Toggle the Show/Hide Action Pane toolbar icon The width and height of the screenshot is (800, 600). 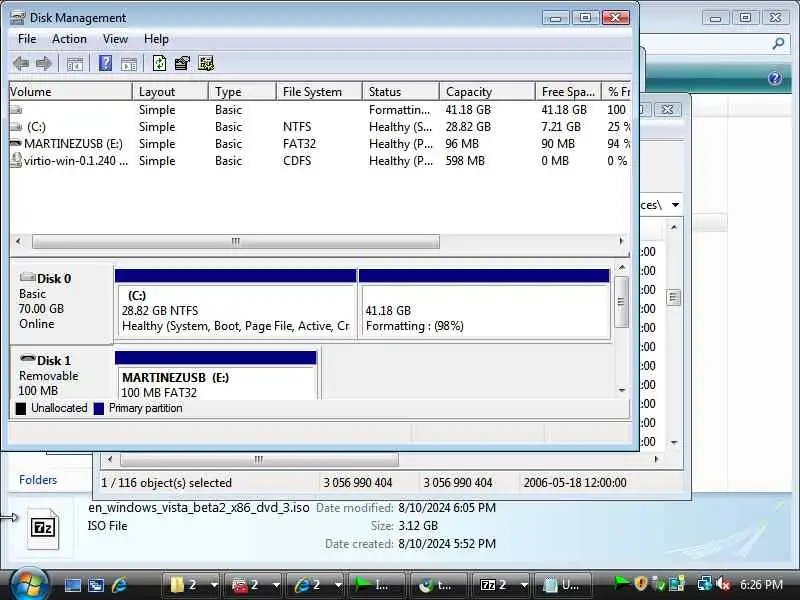click(129, 64)
